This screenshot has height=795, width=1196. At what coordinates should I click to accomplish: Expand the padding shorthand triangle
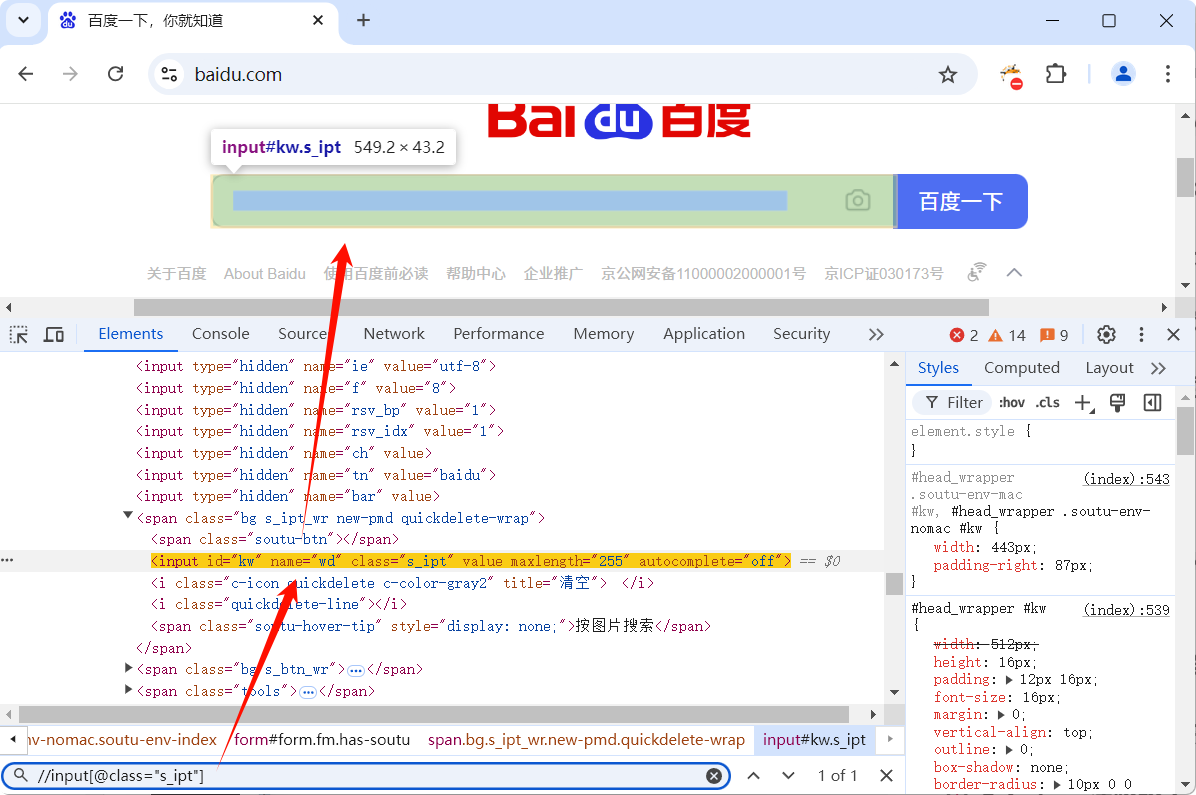[x=1008, y=680]
